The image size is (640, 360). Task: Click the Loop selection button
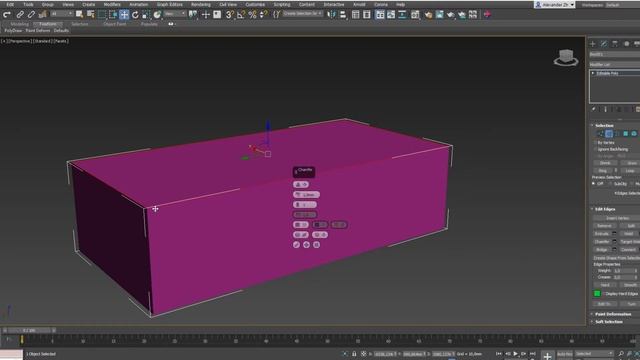point(630,171)
